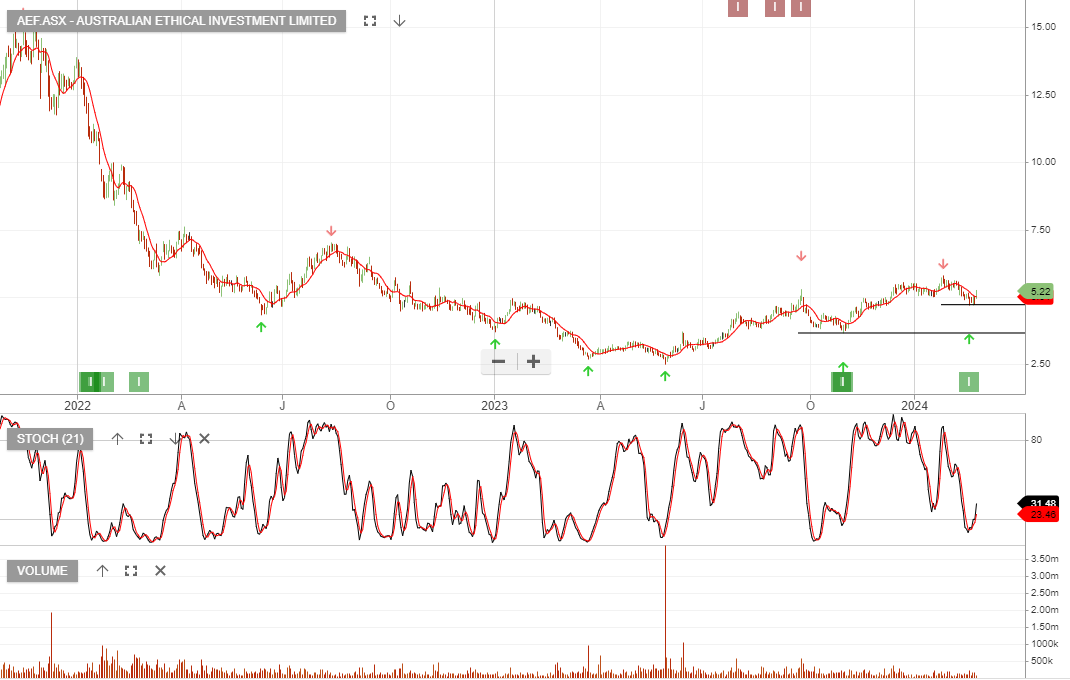Click the down arrow beside the chart title

click(399, 21)
